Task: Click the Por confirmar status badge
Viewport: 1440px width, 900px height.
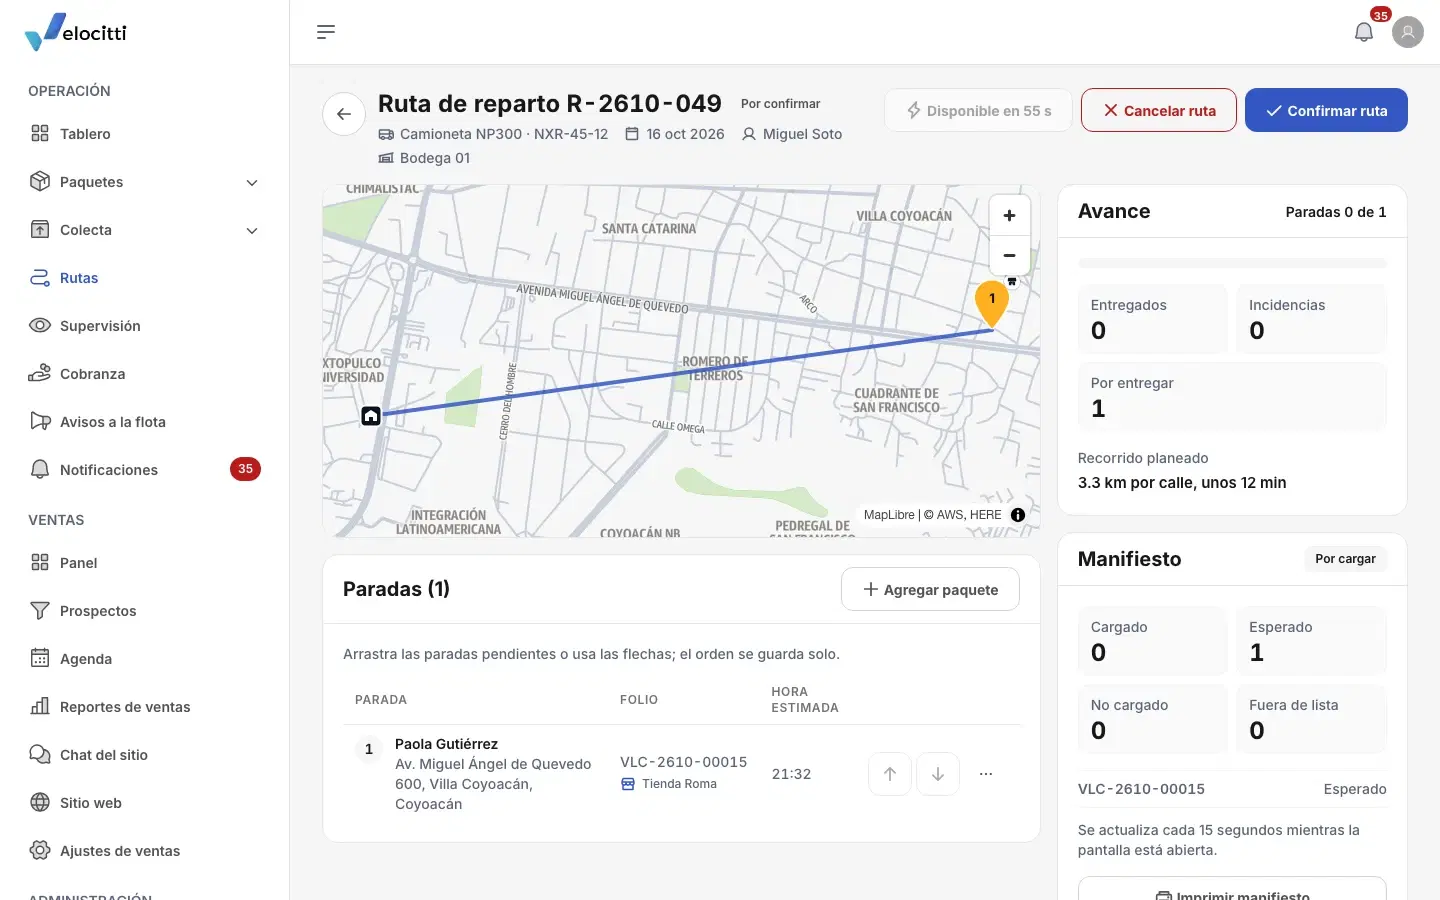Action: point(780,104)
